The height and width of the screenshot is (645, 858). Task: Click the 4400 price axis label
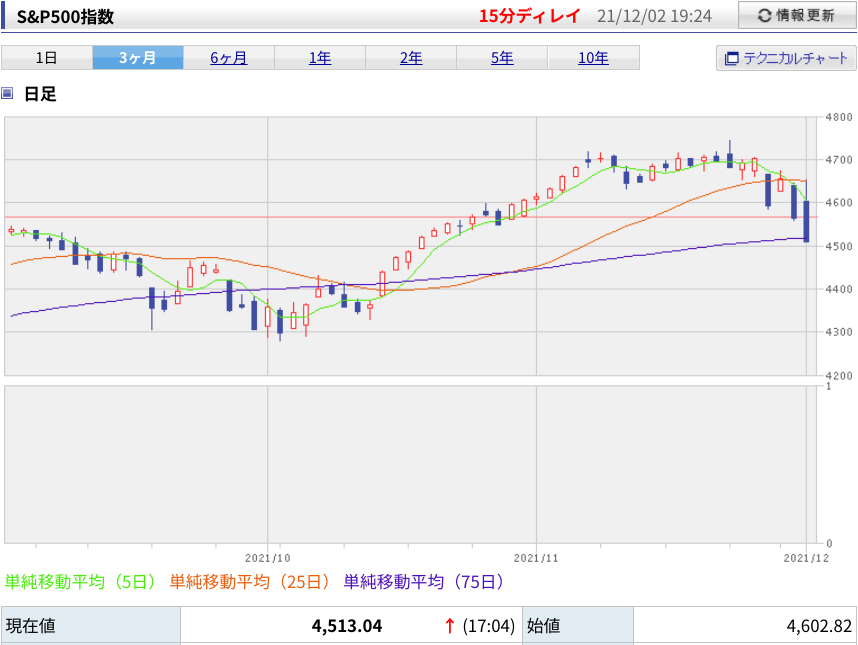click(x=839, y=289)
